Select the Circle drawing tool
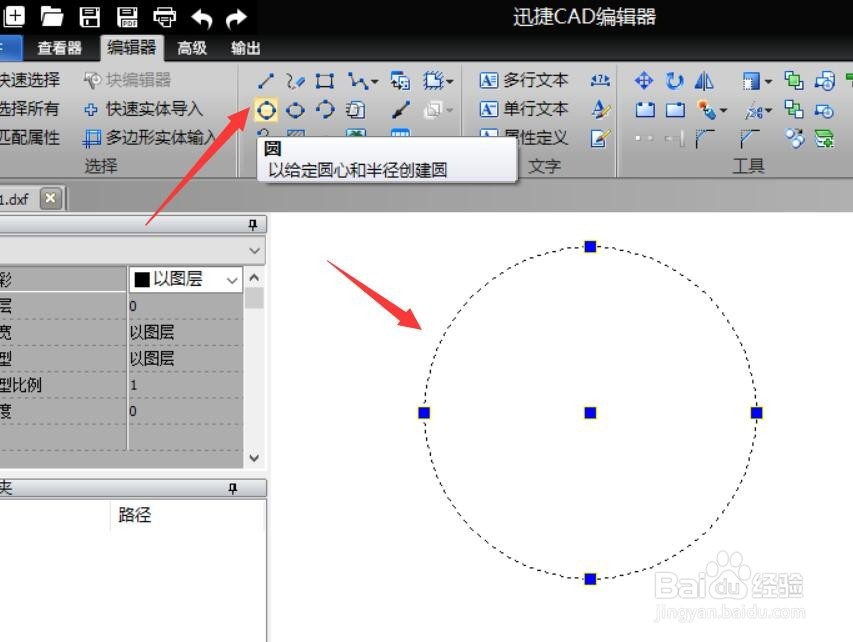853x642 pixels. tap(266, 110)
